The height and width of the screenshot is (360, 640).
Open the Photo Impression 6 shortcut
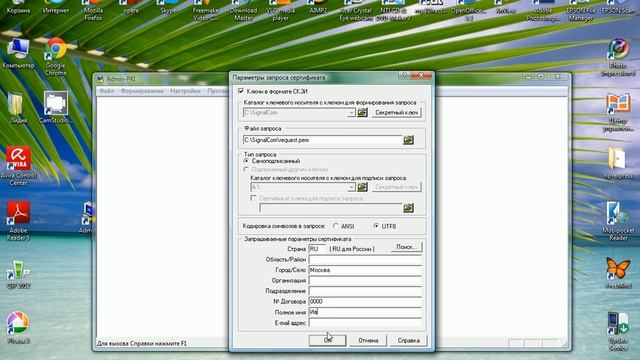point(618,57)
